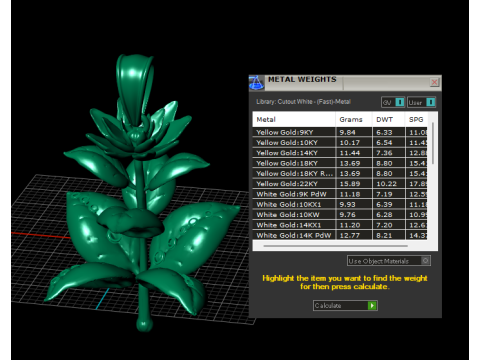Click the Calculate button
Screen dimensions: 480x360
pyautogui.click(x=345, y=305)
